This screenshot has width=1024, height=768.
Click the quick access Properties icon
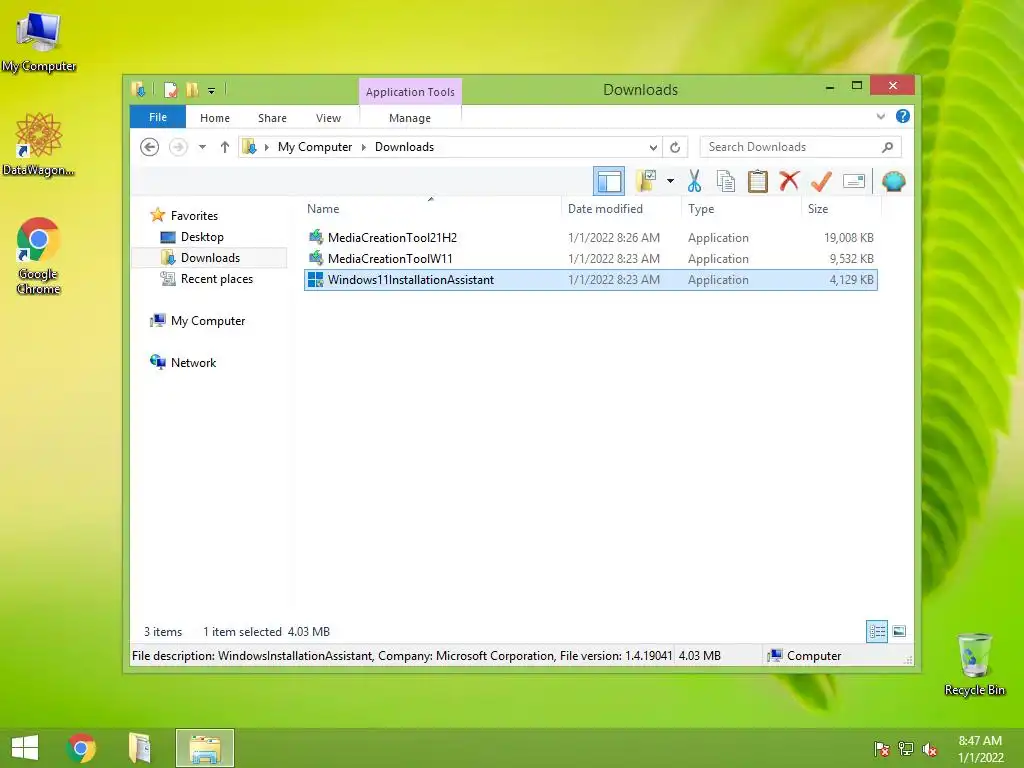click(x=171, y=89)
